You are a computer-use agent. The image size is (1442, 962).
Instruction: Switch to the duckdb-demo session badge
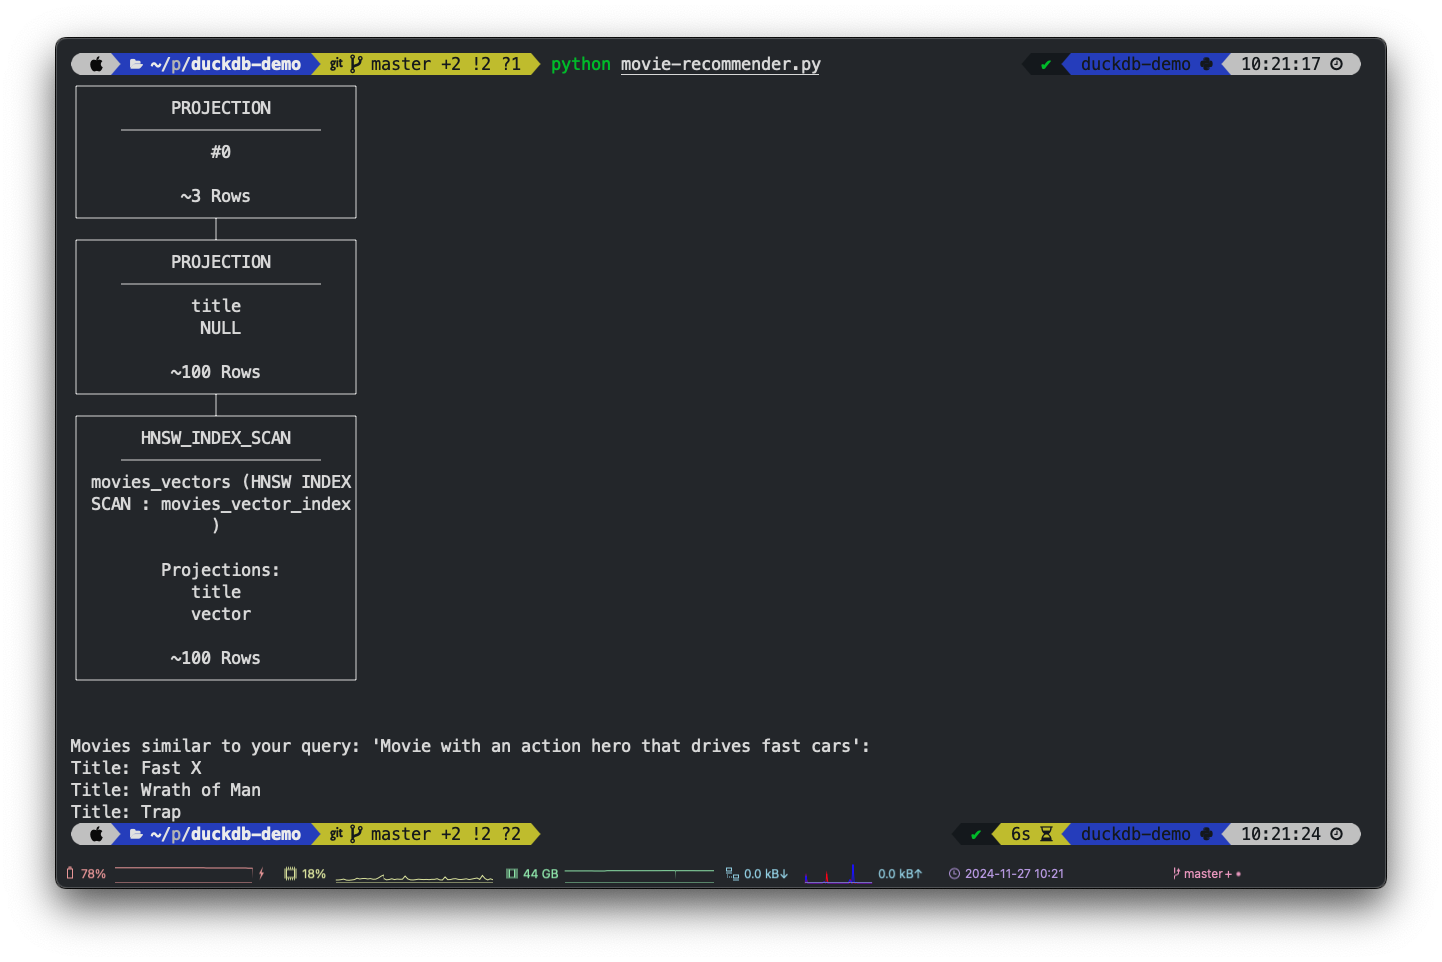click(x=1135, y=63)
